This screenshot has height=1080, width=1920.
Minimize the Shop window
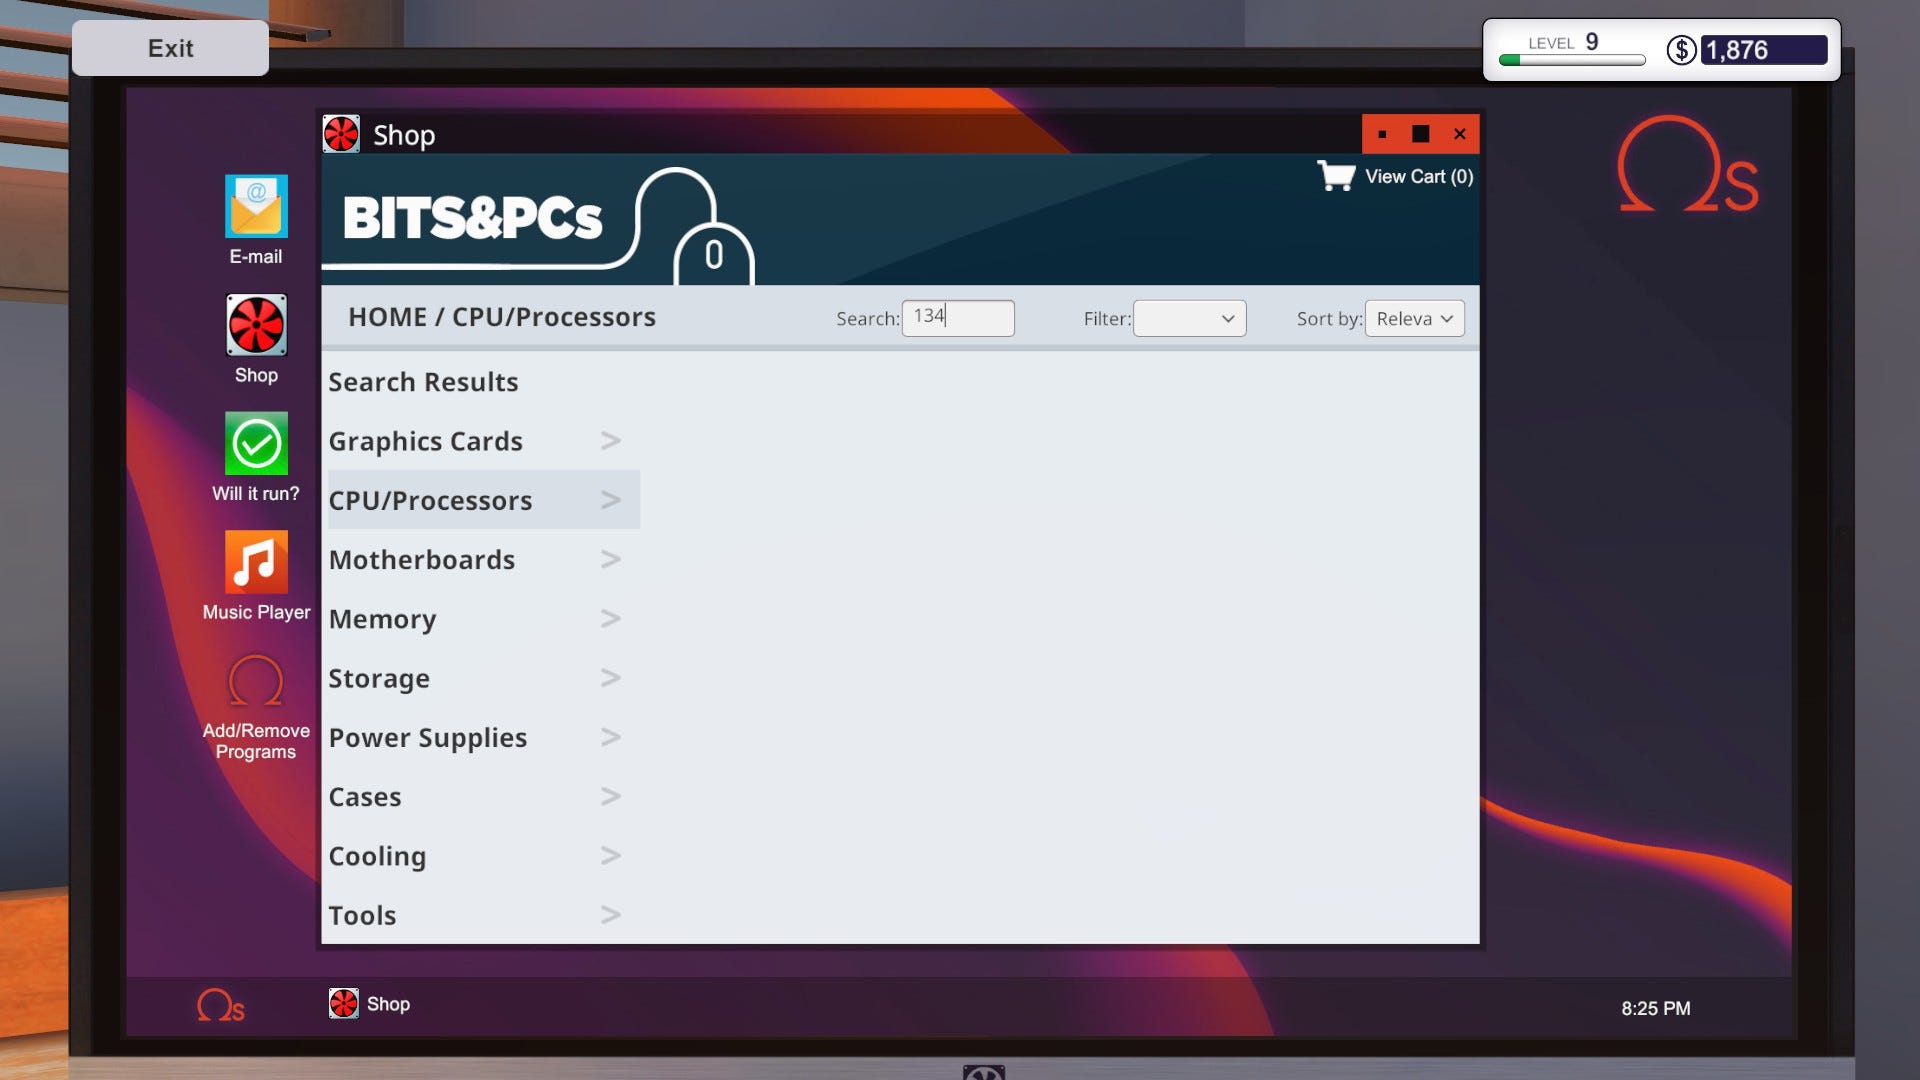pos(1382,134)
